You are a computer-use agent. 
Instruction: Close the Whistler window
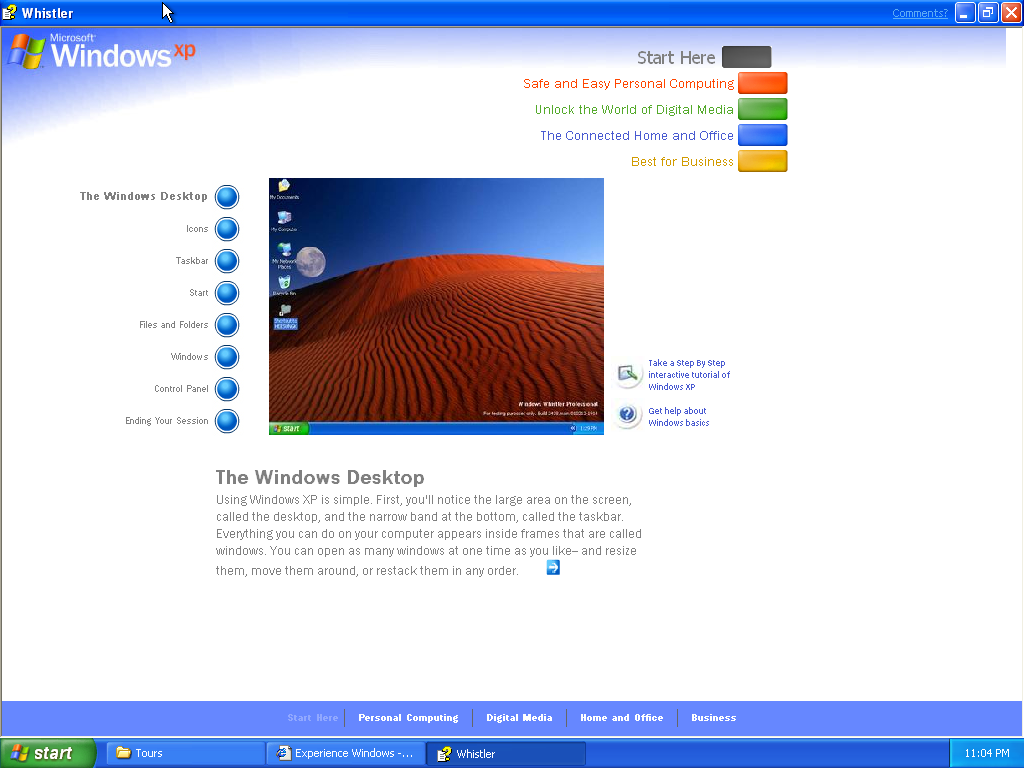coord(1010,12)
